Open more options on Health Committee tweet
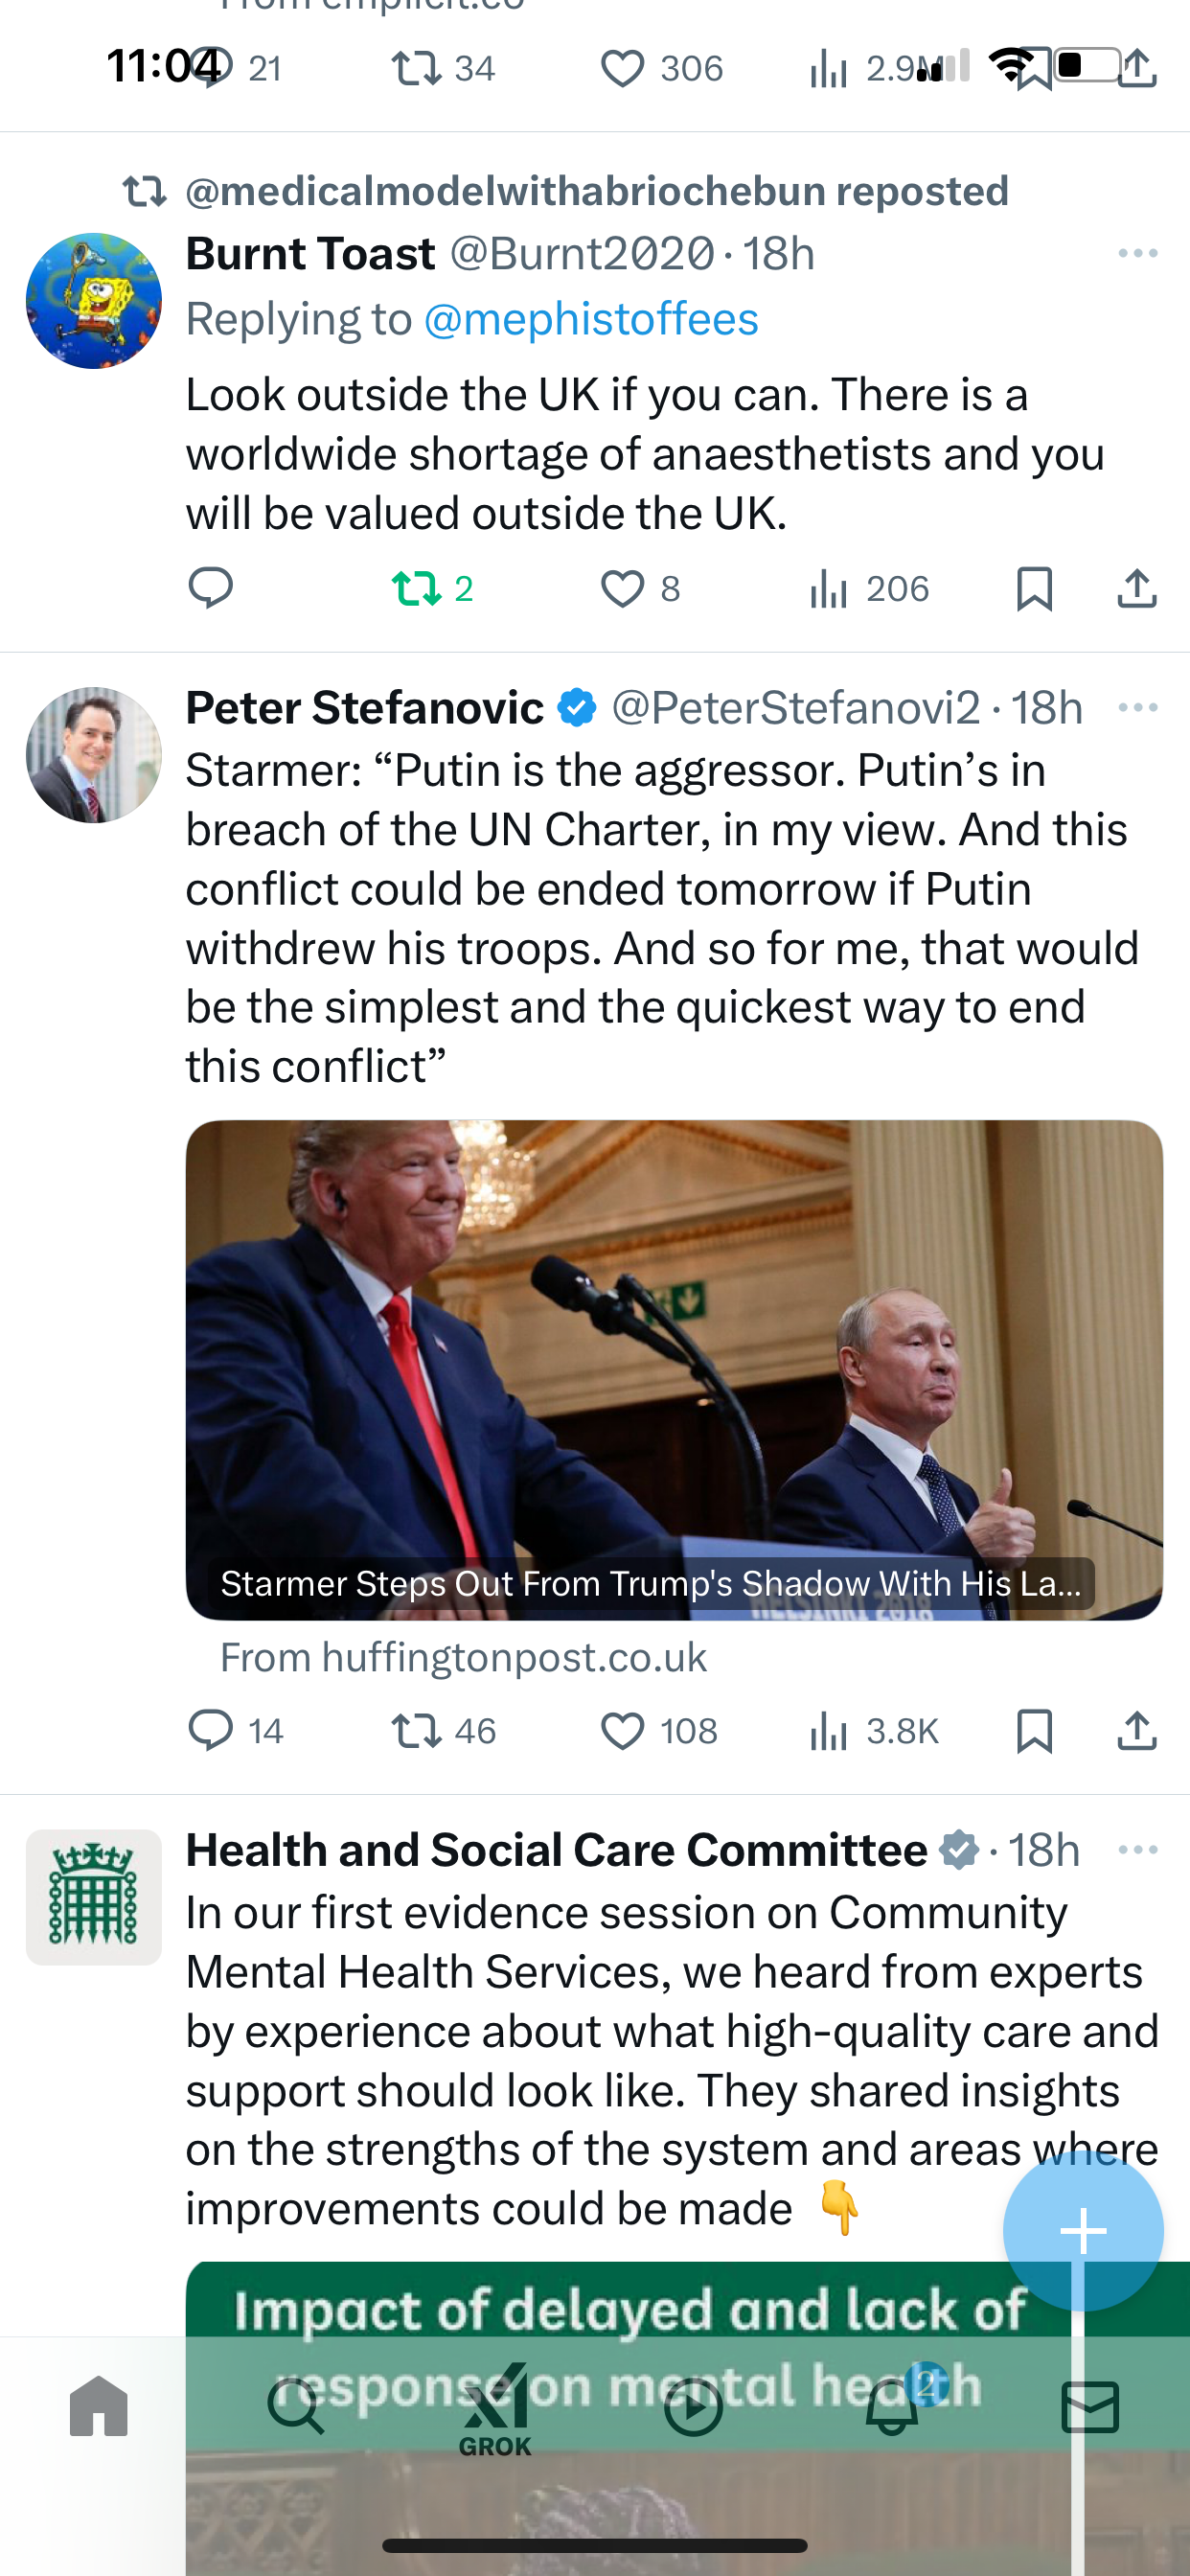The width and height of the screenshot is (1190, 2576). 1138,1850
